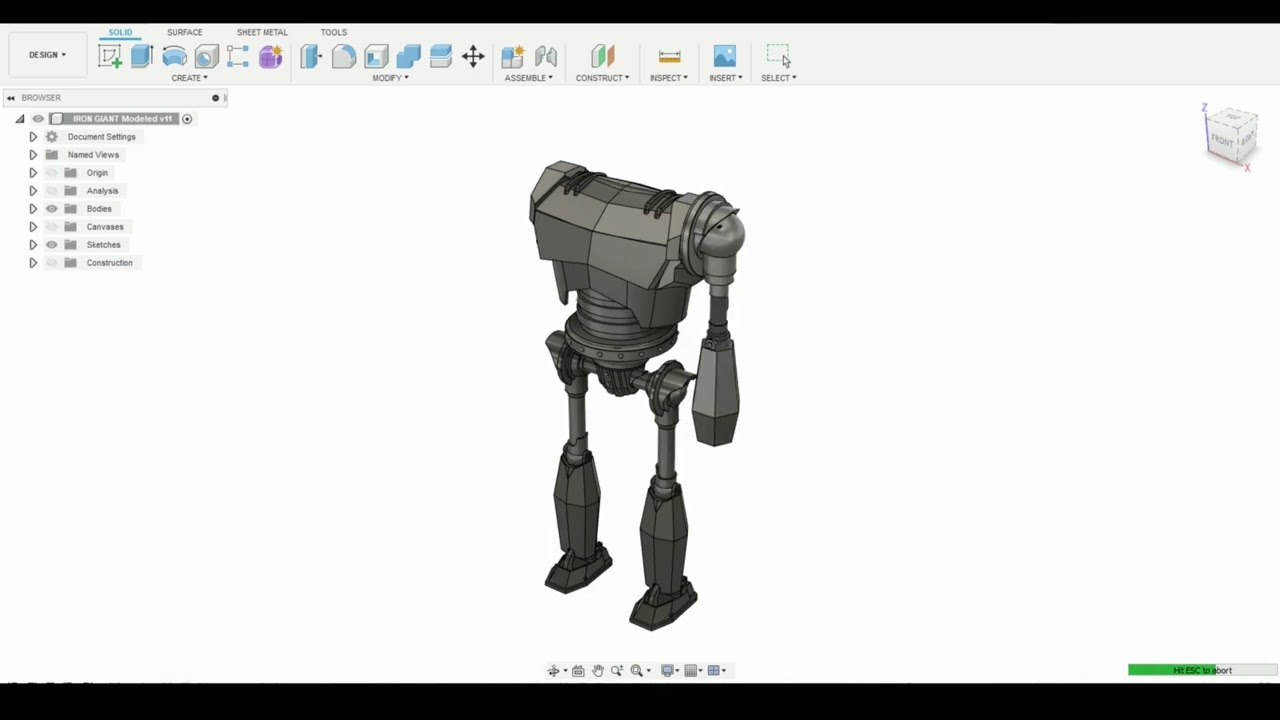Viewport: 1280px width, 720px height.
Task: Select the Combine tool
Action: [408, 56]
